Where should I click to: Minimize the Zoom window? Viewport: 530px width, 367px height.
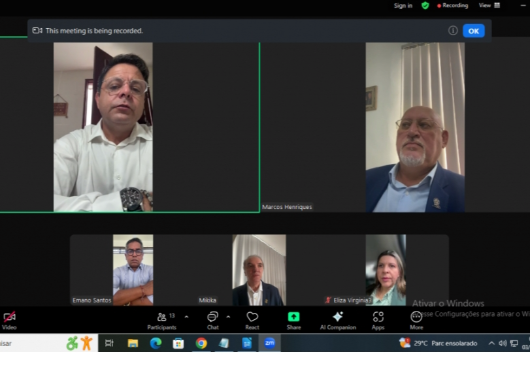[523, 5]
